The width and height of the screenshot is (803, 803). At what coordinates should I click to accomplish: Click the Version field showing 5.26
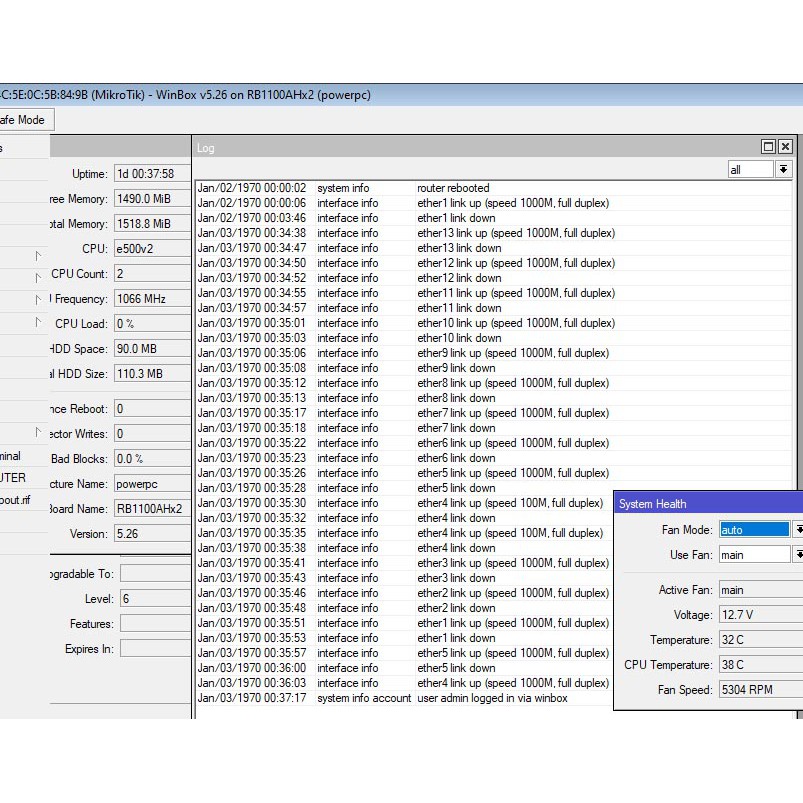(150, 534)
